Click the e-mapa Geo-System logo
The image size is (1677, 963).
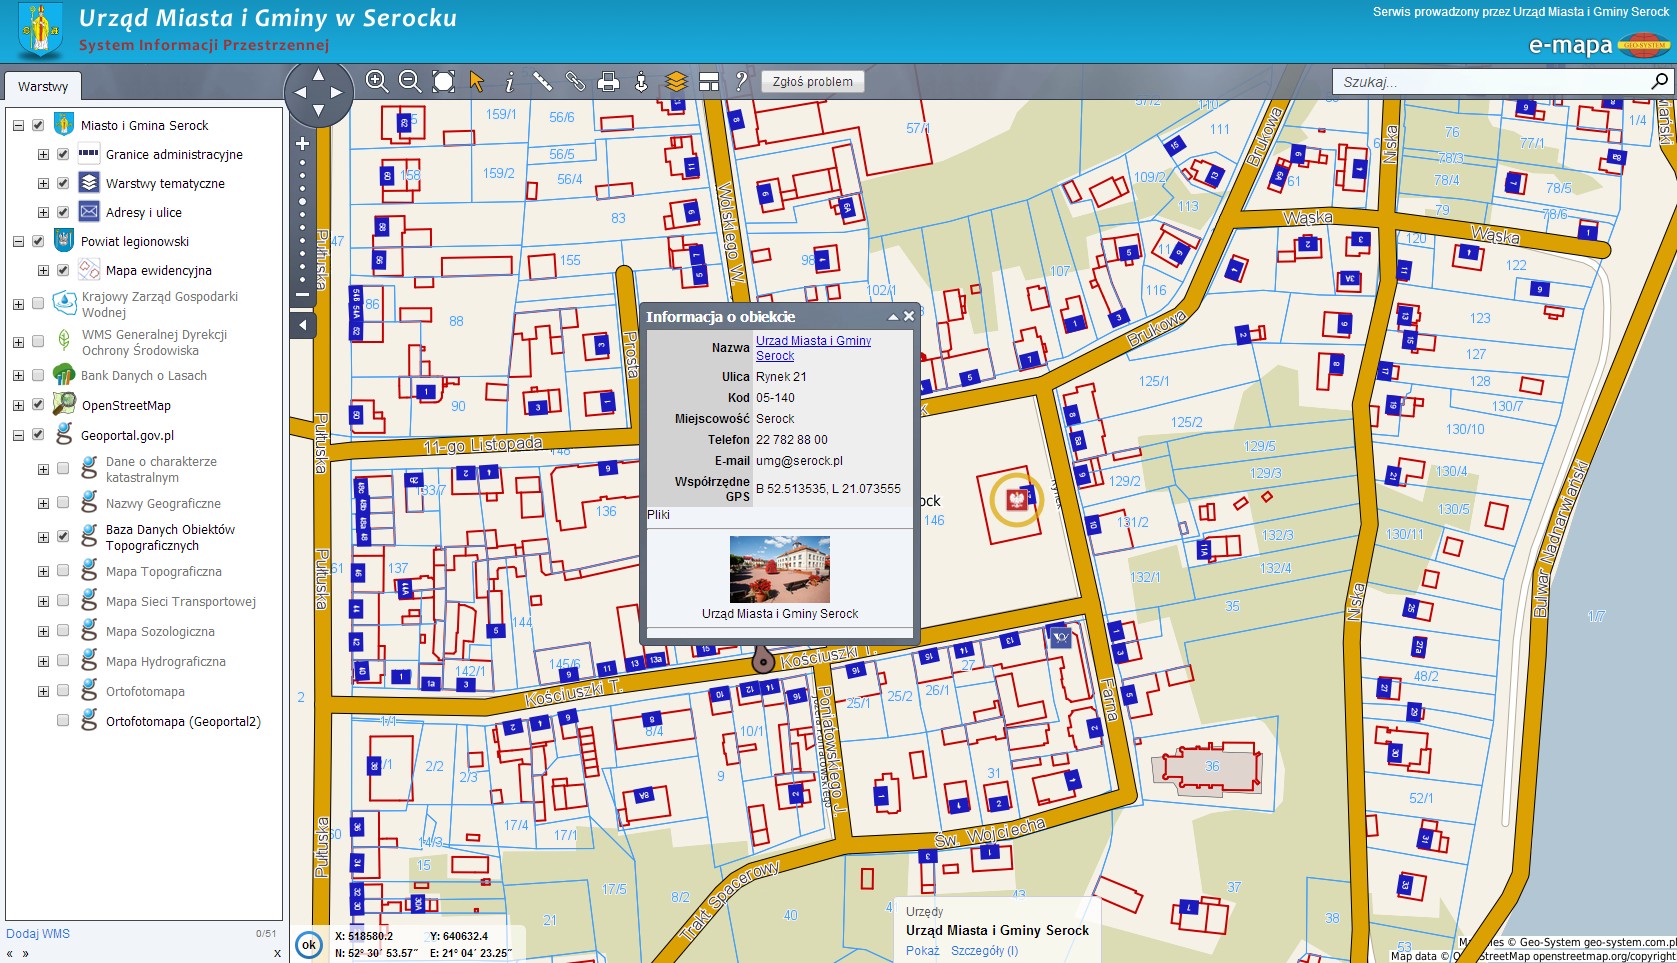tap(1598, 45)
